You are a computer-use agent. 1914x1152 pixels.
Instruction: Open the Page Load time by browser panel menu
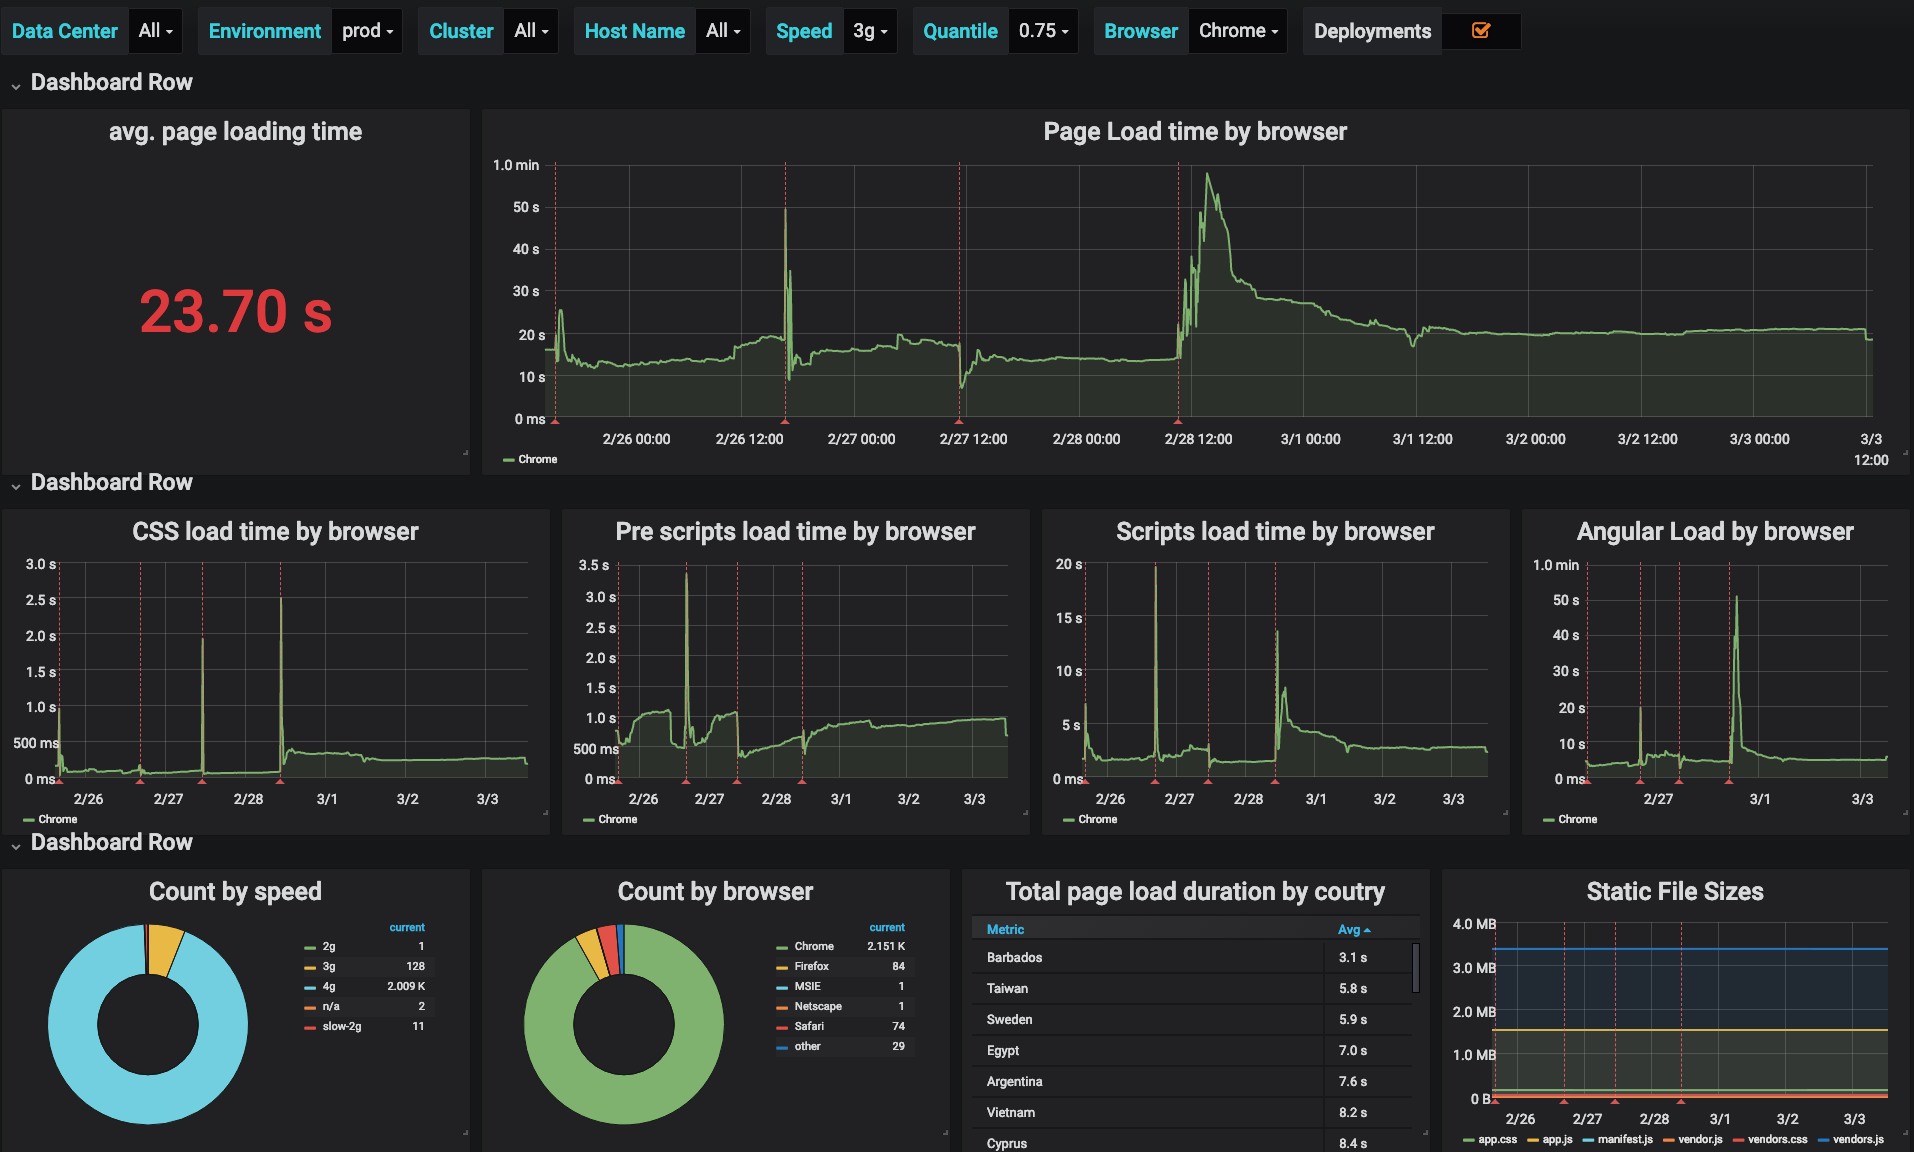(x=1195, y=132)
